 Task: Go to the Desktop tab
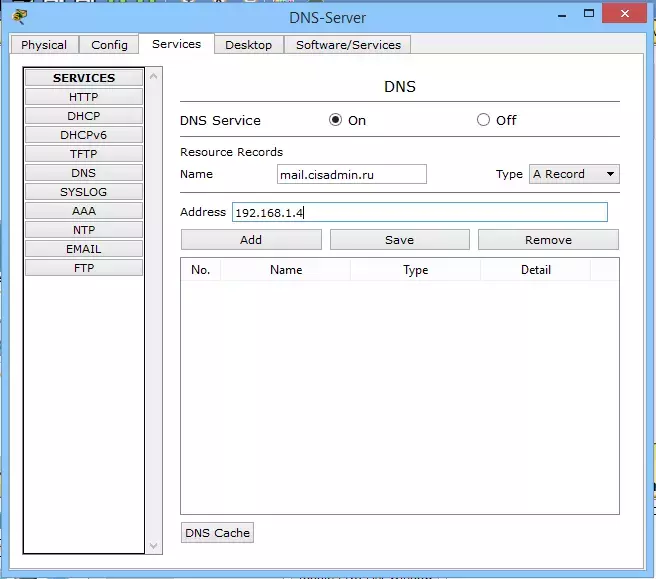pyautogui.click(x=249, y=45)
